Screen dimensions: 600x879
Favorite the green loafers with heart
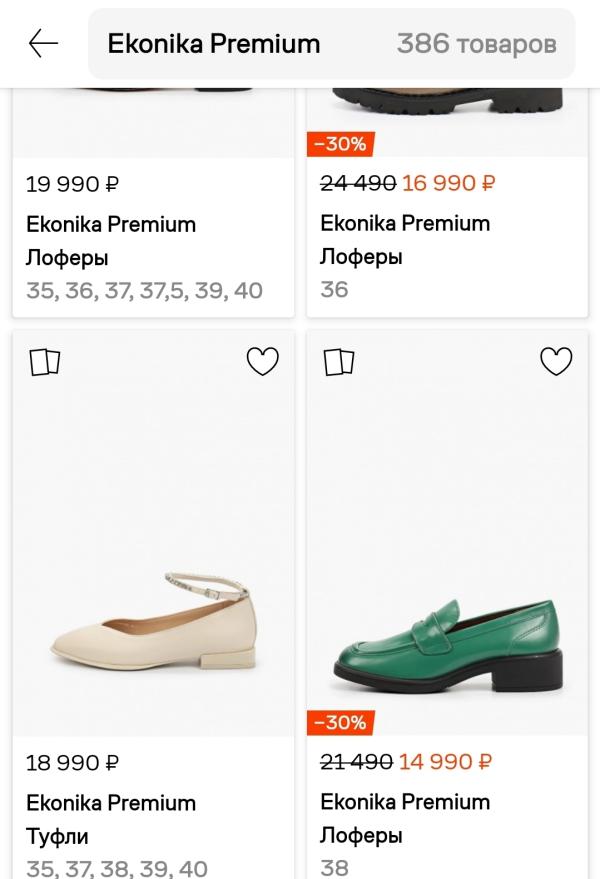click(556, 362)
